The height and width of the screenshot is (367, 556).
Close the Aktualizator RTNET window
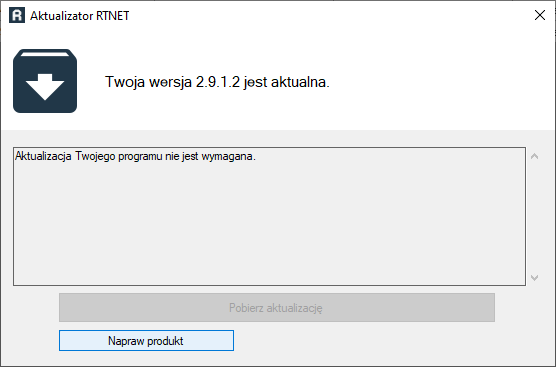click(540, 15)
